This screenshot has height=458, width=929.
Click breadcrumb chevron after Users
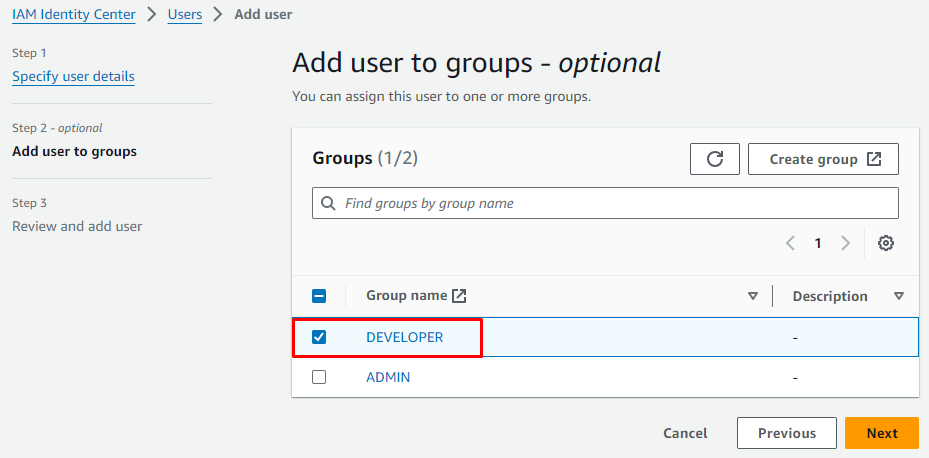(218, 15)
